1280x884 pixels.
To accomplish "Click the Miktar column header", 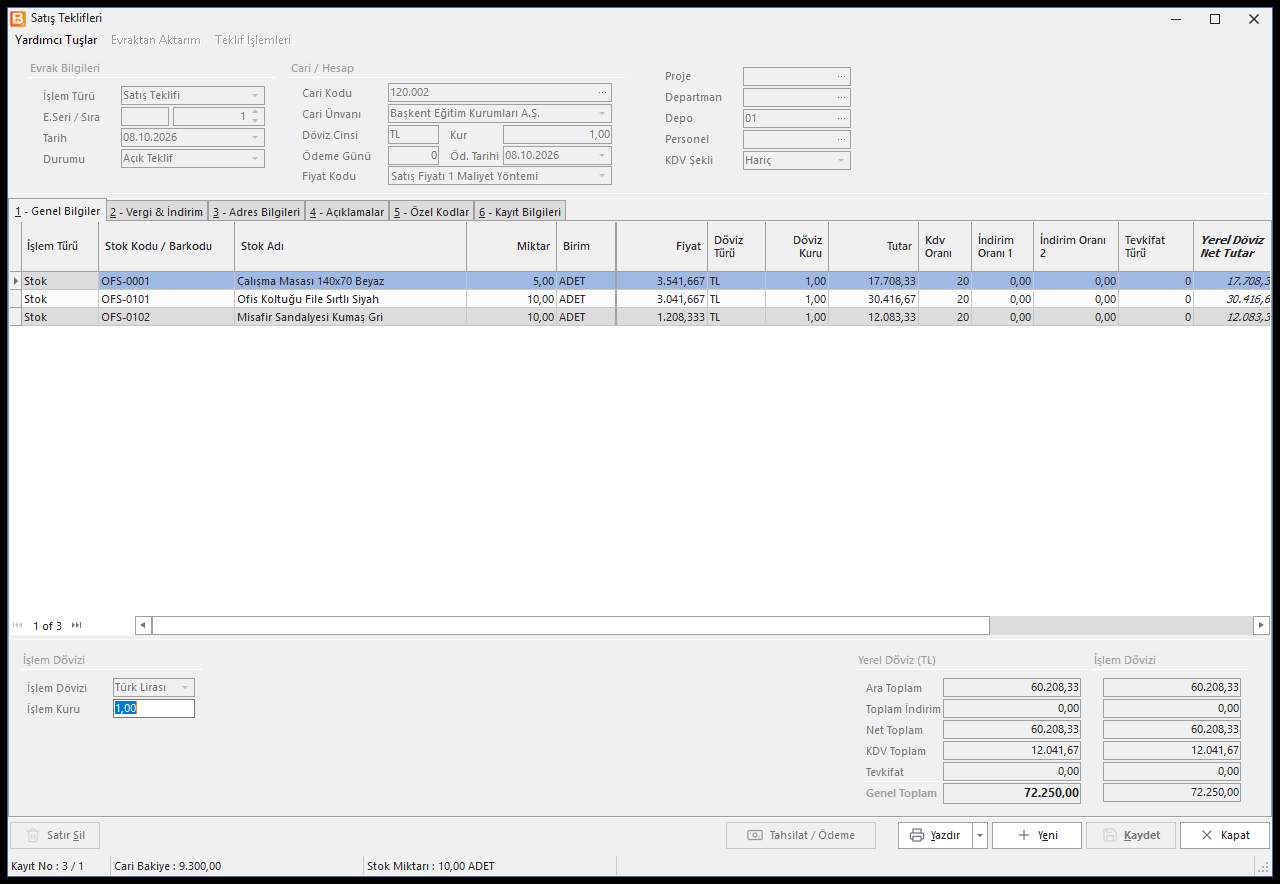I will pyautogui.click(x=512, y=246).
